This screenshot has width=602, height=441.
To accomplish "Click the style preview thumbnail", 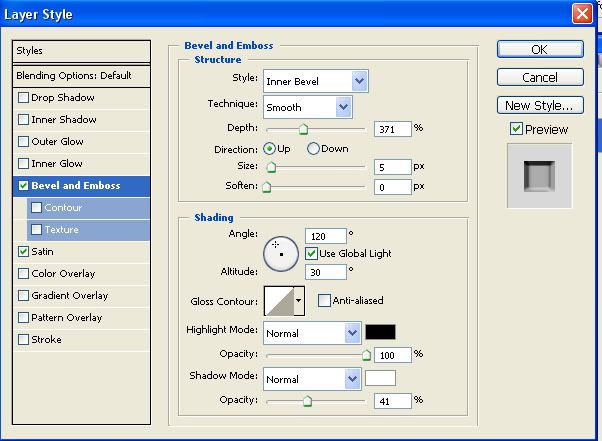I will point(539,176).
